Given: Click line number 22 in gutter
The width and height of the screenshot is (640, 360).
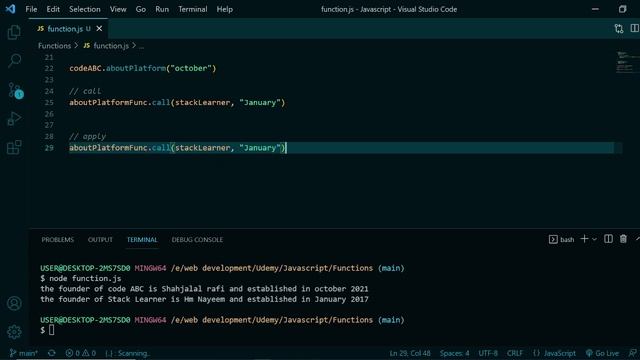Looking at the screenshot, I should tap(49, 68).
